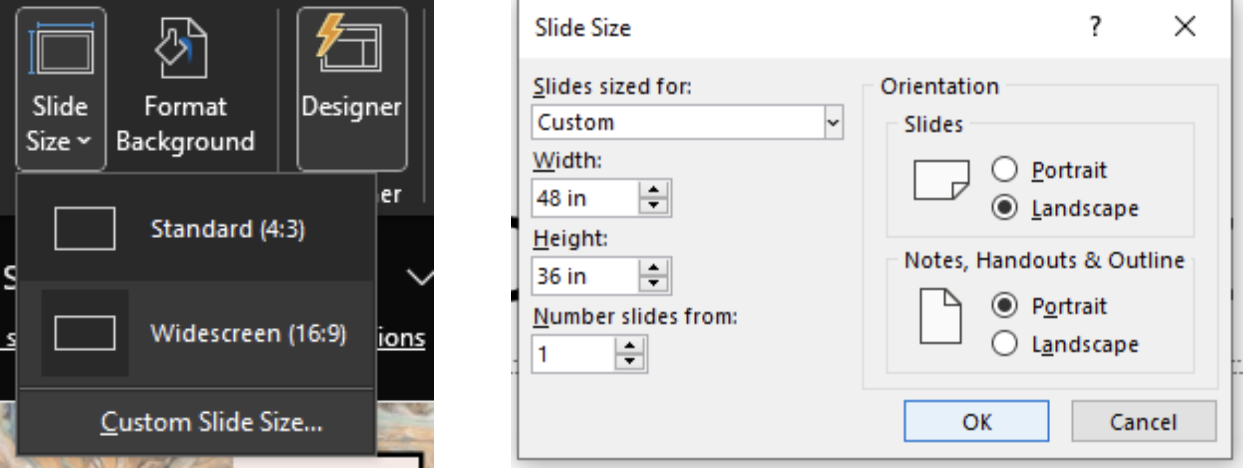
Task: Click the Widescreen 16:9 rectangle icon
Action: (x=84, y=333)
